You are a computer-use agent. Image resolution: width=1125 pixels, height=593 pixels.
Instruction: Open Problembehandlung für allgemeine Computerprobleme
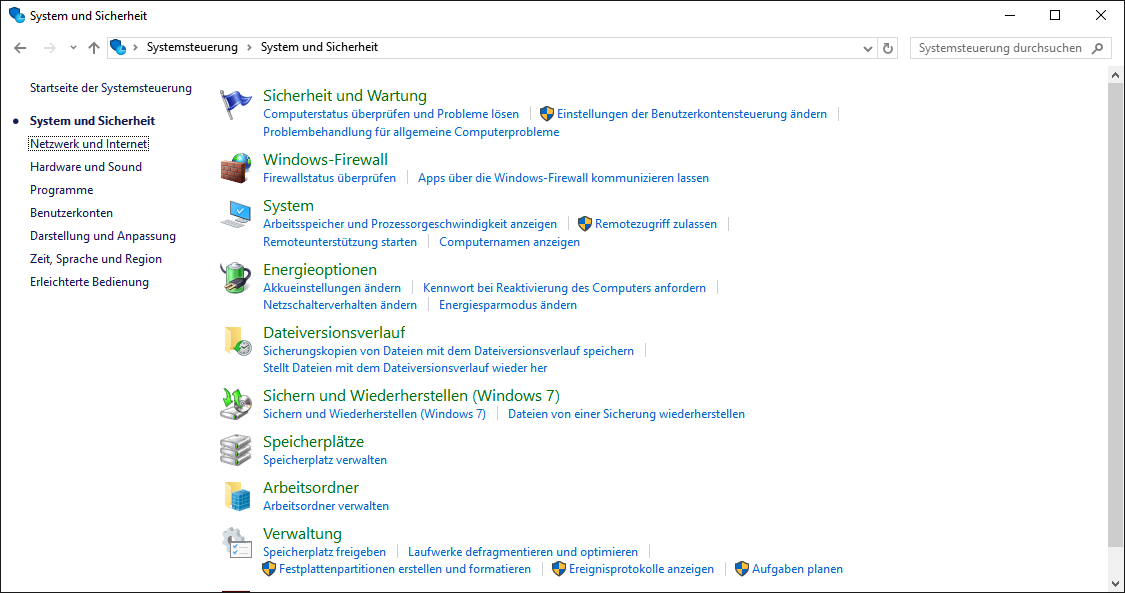coord(411,132)
